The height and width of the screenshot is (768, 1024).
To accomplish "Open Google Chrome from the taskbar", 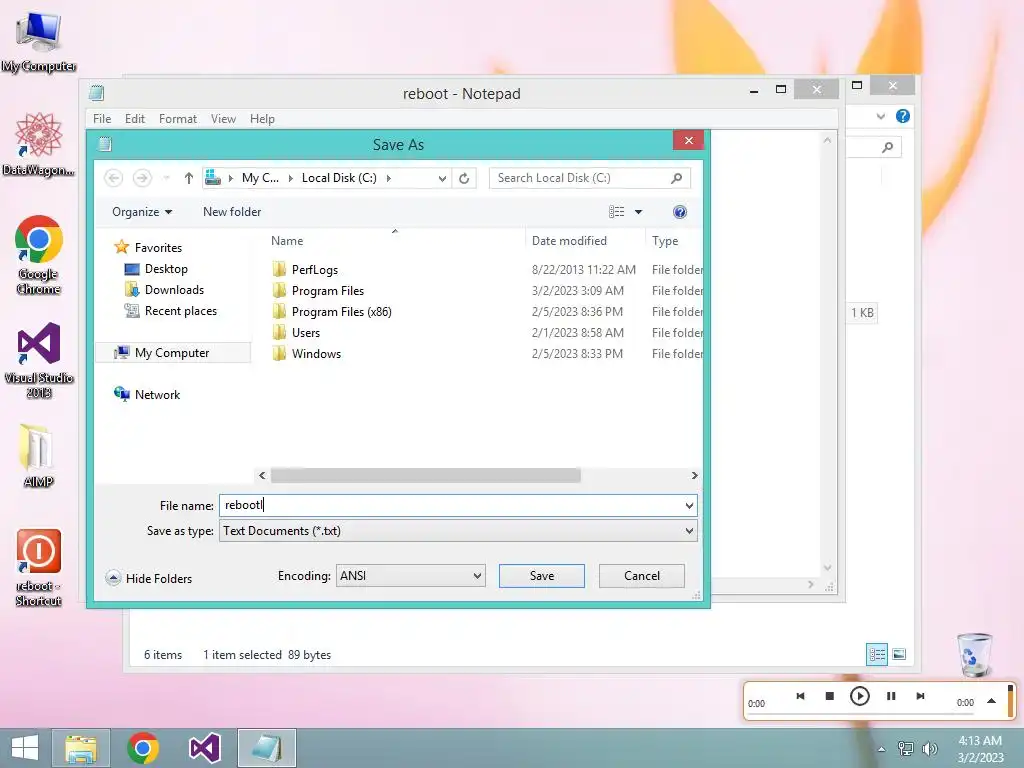I will pos(143,748).
